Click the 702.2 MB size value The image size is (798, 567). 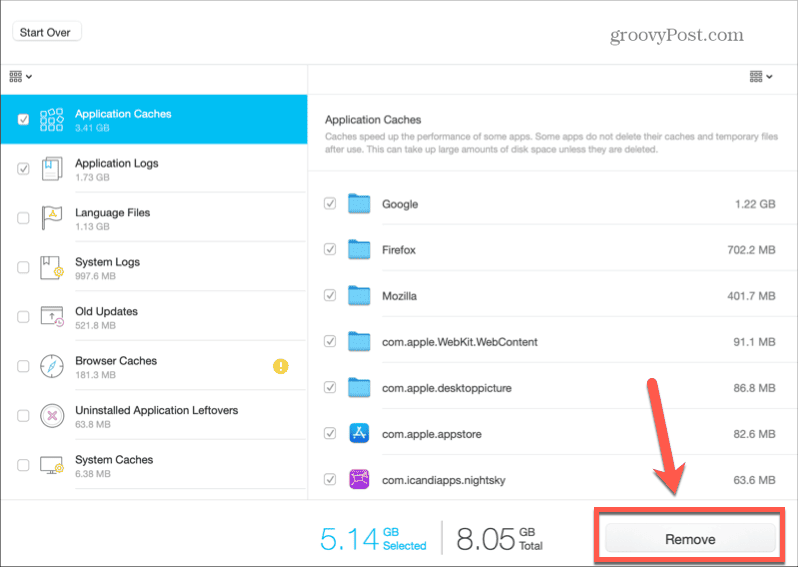pyautogui.click(x=751, y=250)
